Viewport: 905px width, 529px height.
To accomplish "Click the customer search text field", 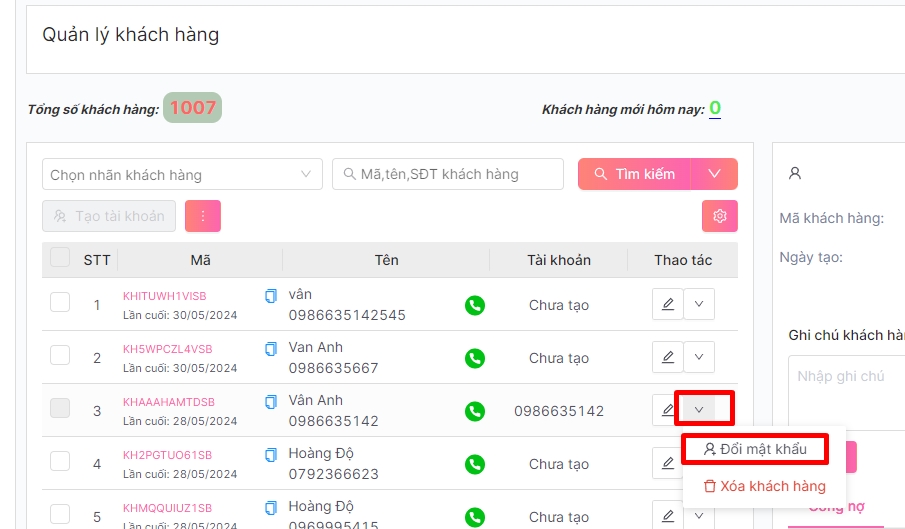I will tap(448, 174).
